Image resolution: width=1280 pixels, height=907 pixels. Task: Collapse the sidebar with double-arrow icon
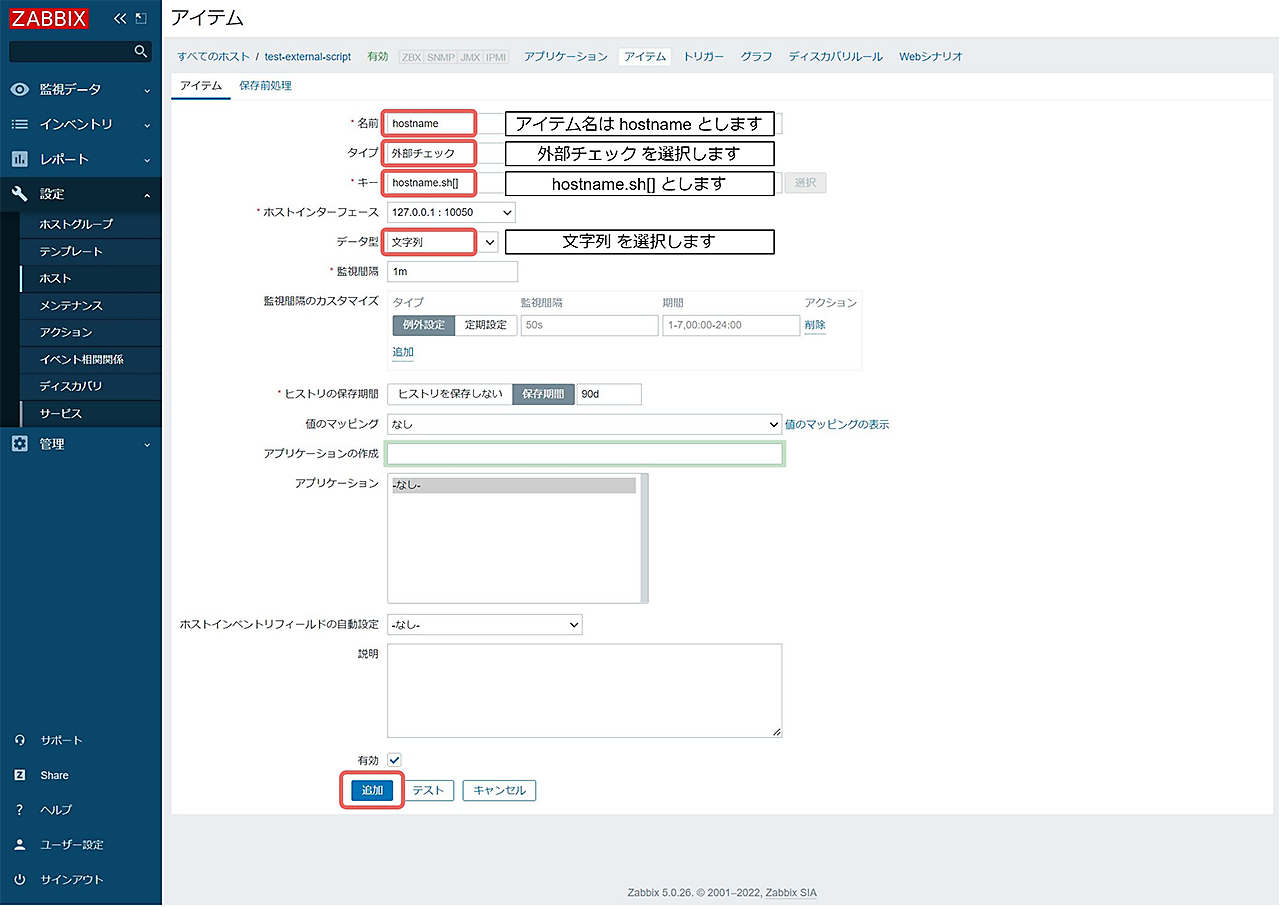120,19
